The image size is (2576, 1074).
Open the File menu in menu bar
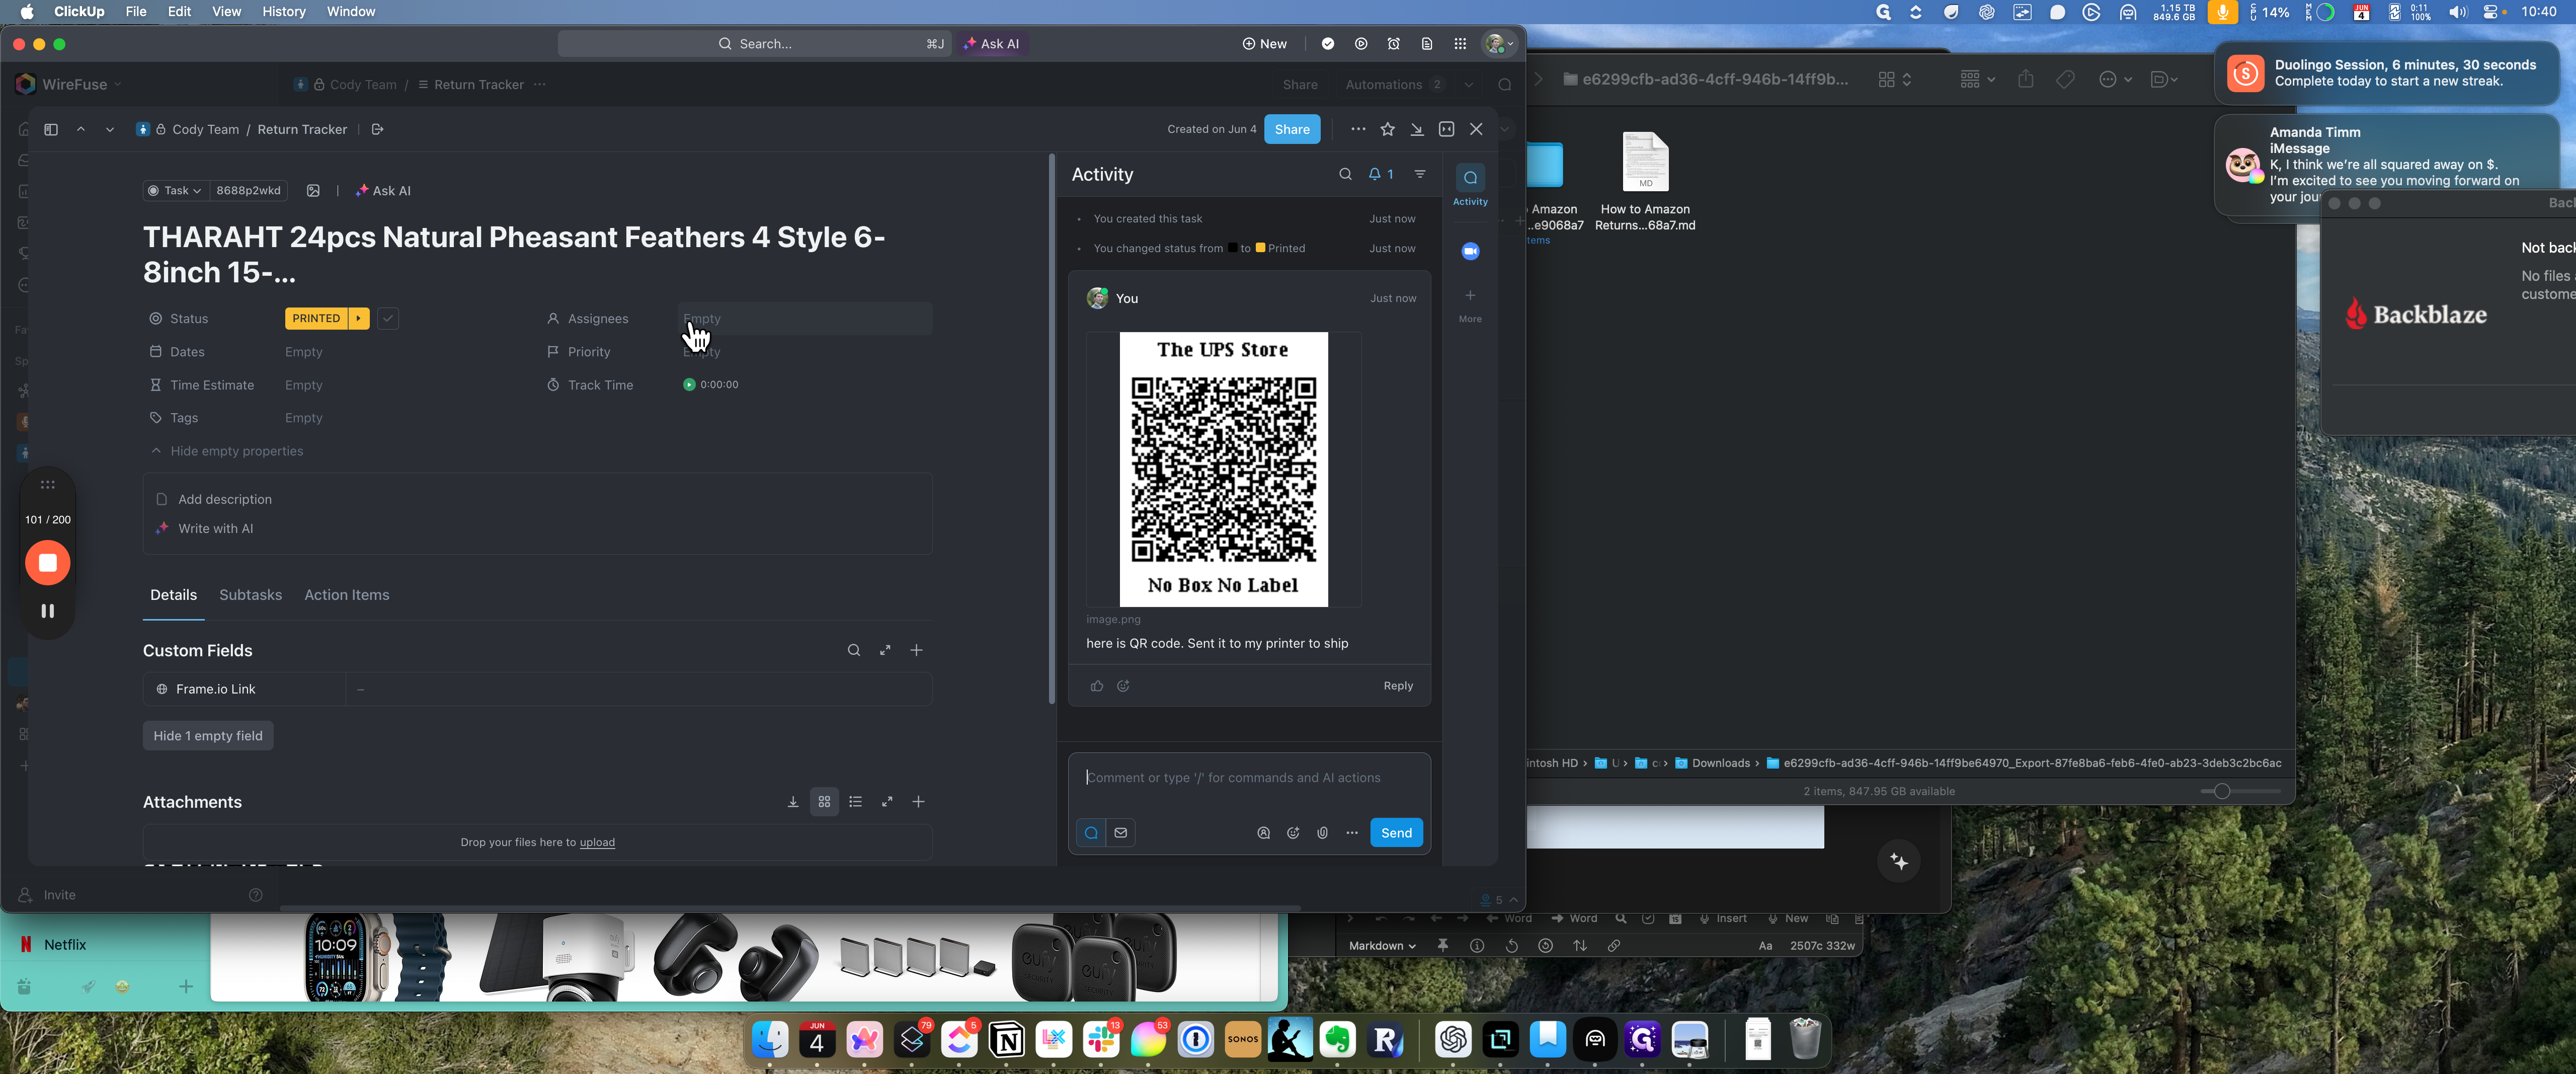click(x=136, y=12)
